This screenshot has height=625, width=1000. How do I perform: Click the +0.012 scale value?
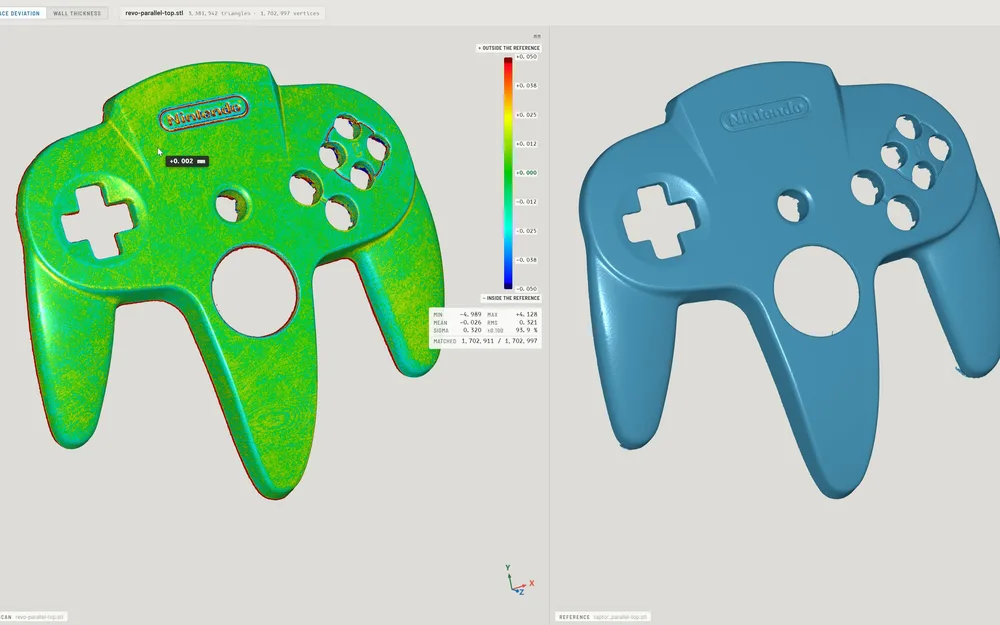click(x=526, y=143)
